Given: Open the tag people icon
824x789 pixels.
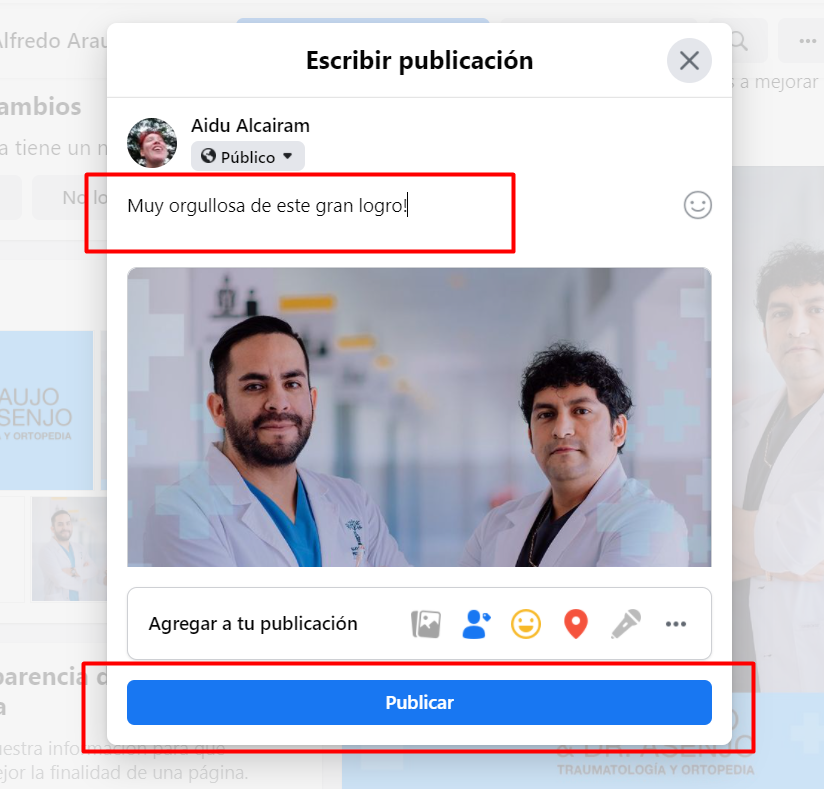Looking at the screenshot, I should tap(476, 624).
